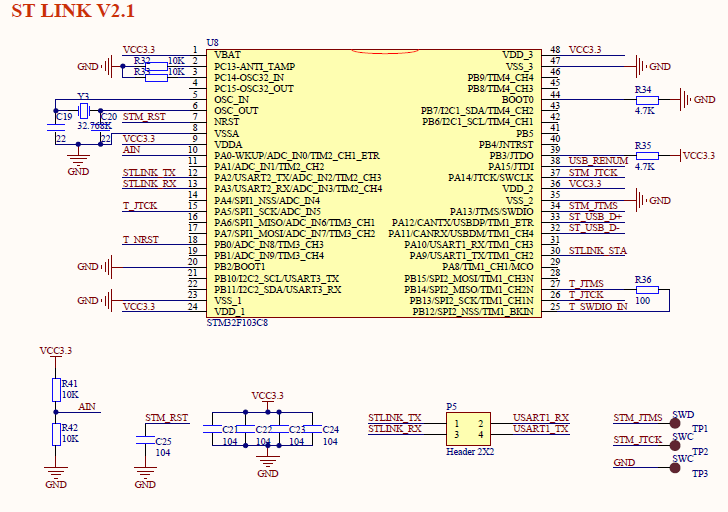This screenshot has width=728, height=512.
Task: Click the "STLINK_STA" net label
Action: point(598,251)
